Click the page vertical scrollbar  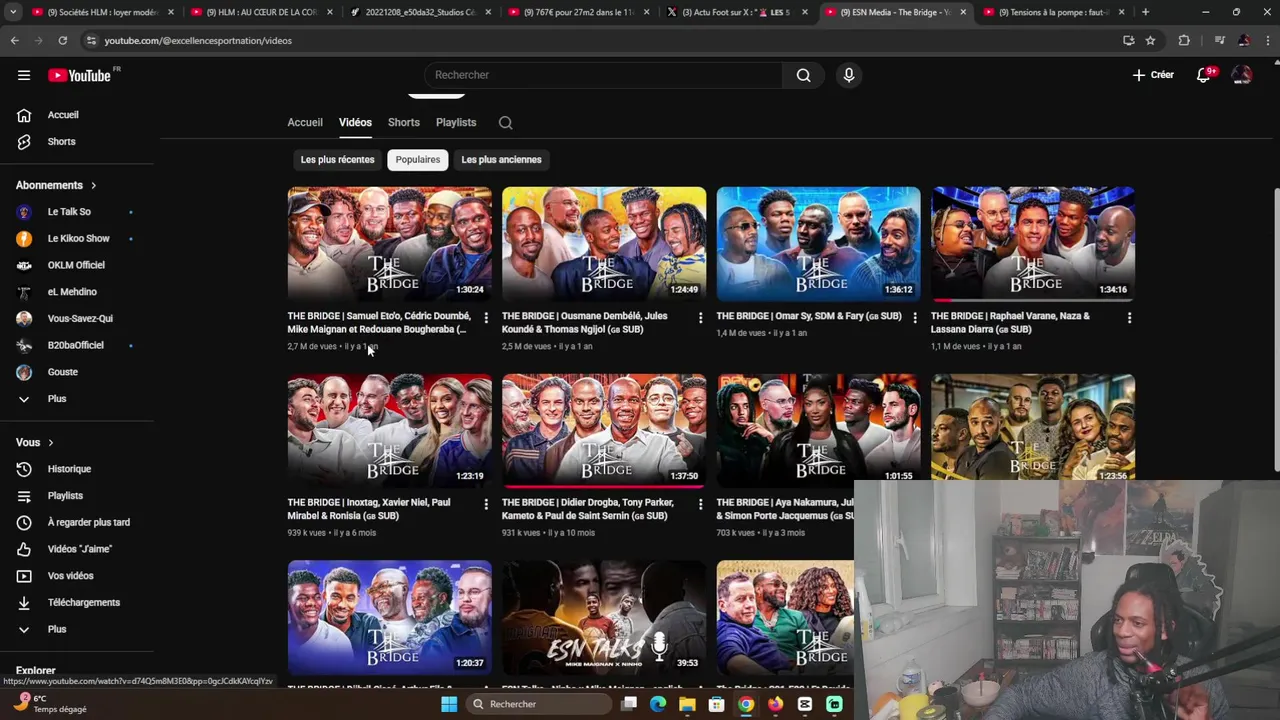(1275, 330)
